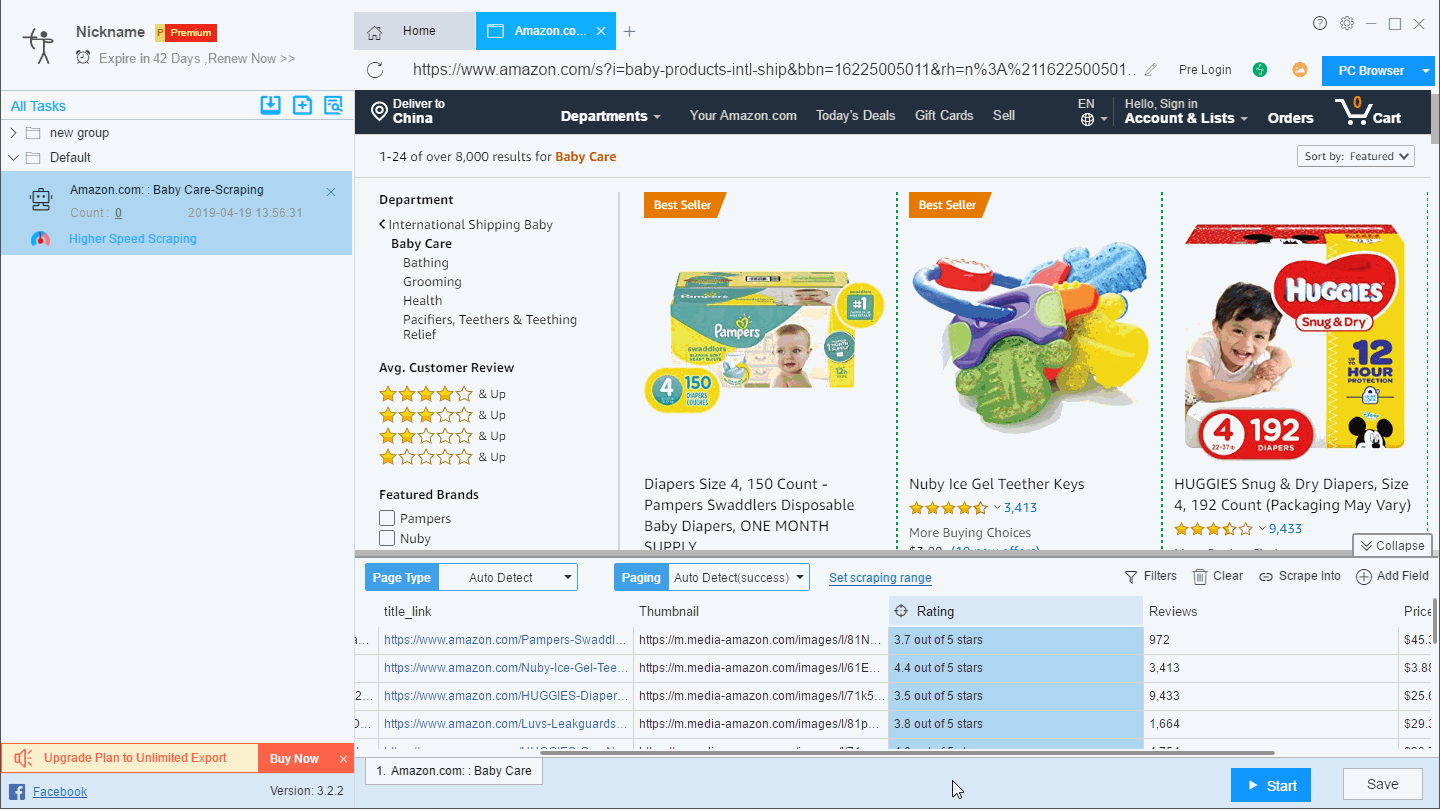Screen dimensions: 1440x810
Task: Open Your Amazon.com nav item
Action: (743, 115)
